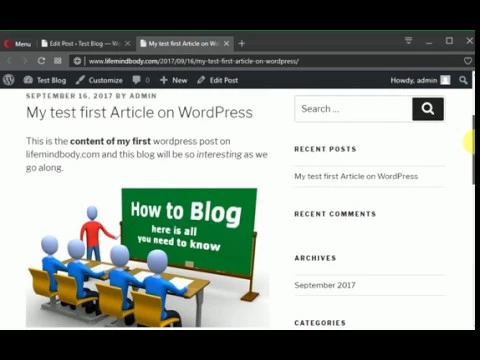Click the article title heading

pyautogui.click(x=139, y=112)
